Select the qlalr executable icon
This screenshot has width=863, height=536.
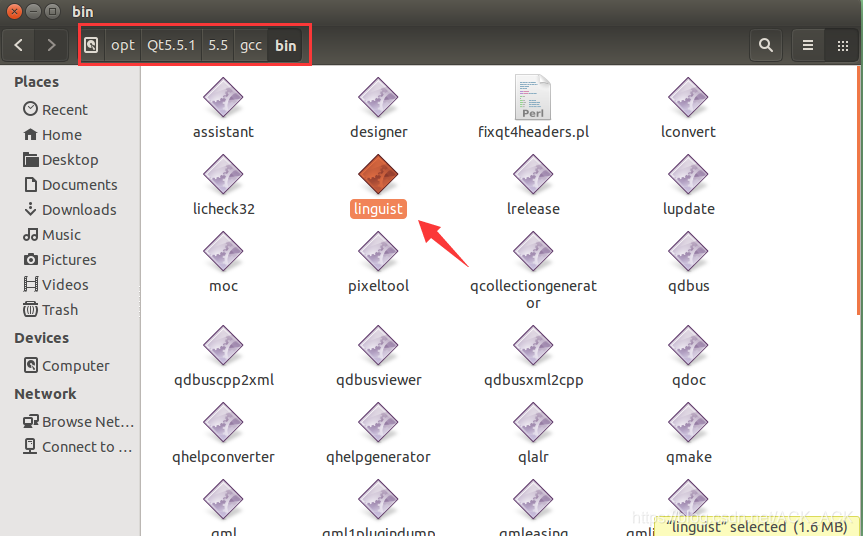coord(533,423)
